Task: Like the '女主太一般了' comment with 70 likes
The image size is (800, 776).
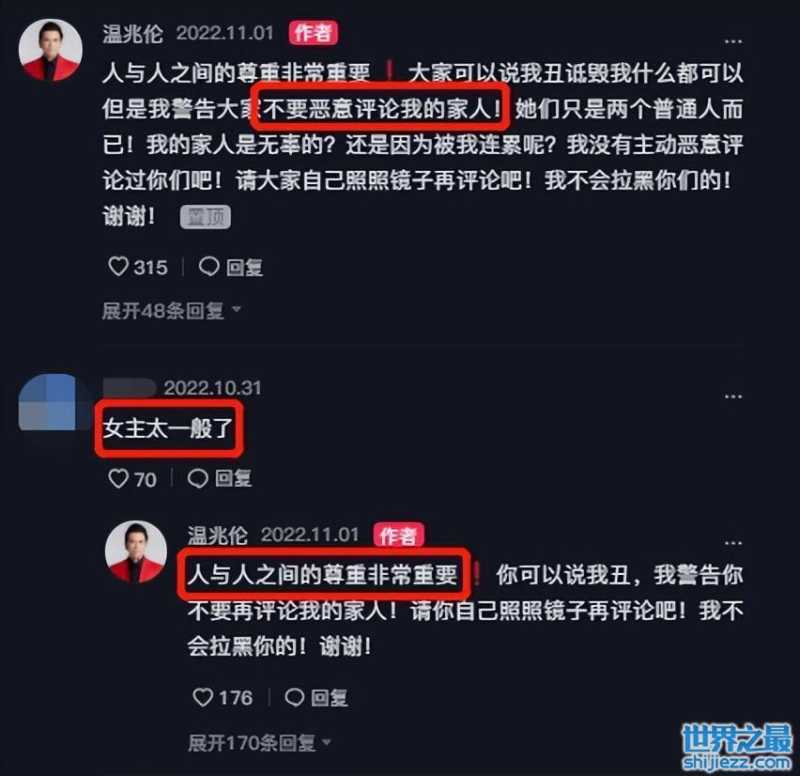Action: coord(118,479)
